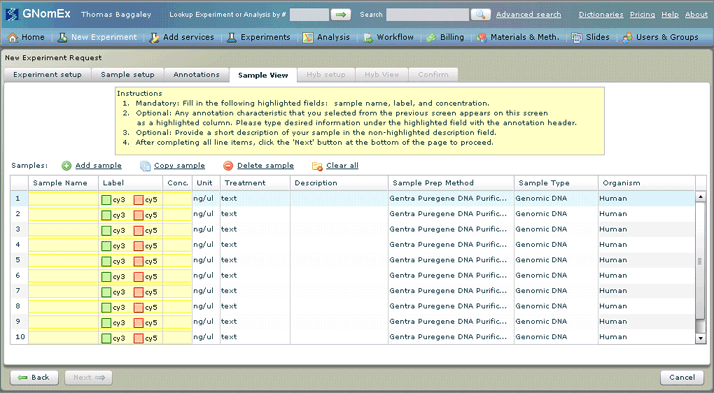
Task: Click the Add sample link
Action: 98,165
